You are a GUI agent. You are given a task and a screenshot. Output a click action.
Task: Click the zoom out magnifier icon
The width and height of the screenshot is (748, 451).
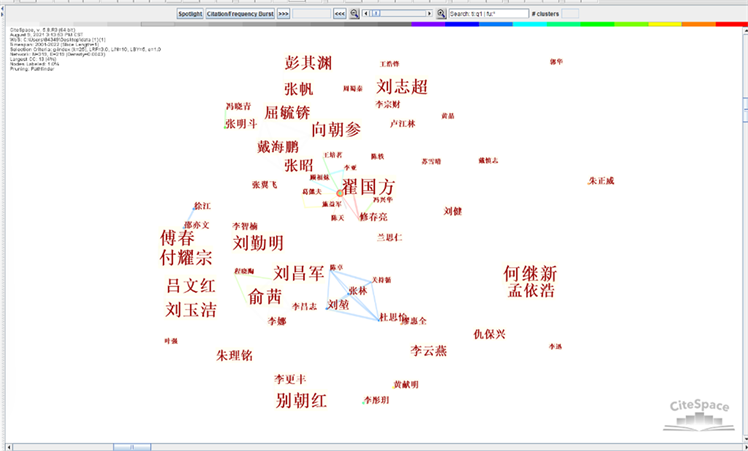coord(355,15)
